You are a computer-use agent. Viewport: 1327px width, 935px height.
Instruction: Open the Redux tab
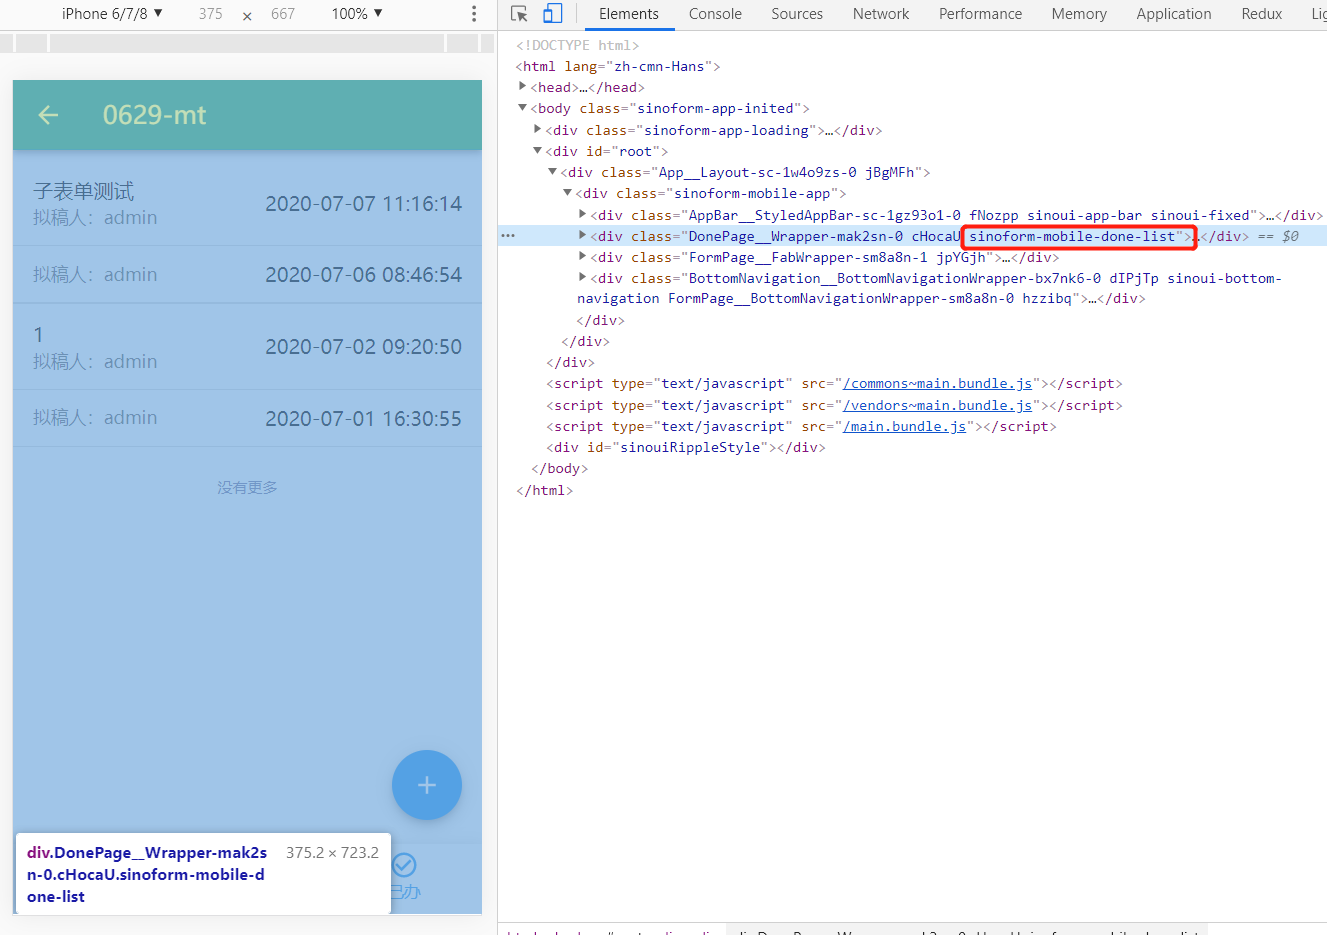pyautogui.click(x=1262, y=14)
